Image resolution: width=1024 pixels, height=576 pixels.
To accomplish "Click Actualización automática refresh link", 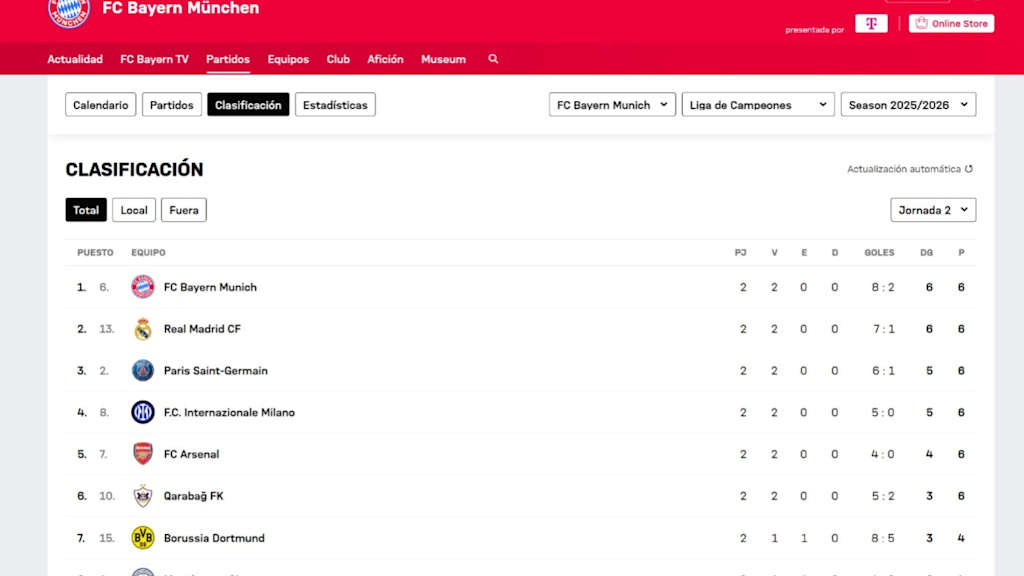I will pyautogui.click(x=910, y=169).
